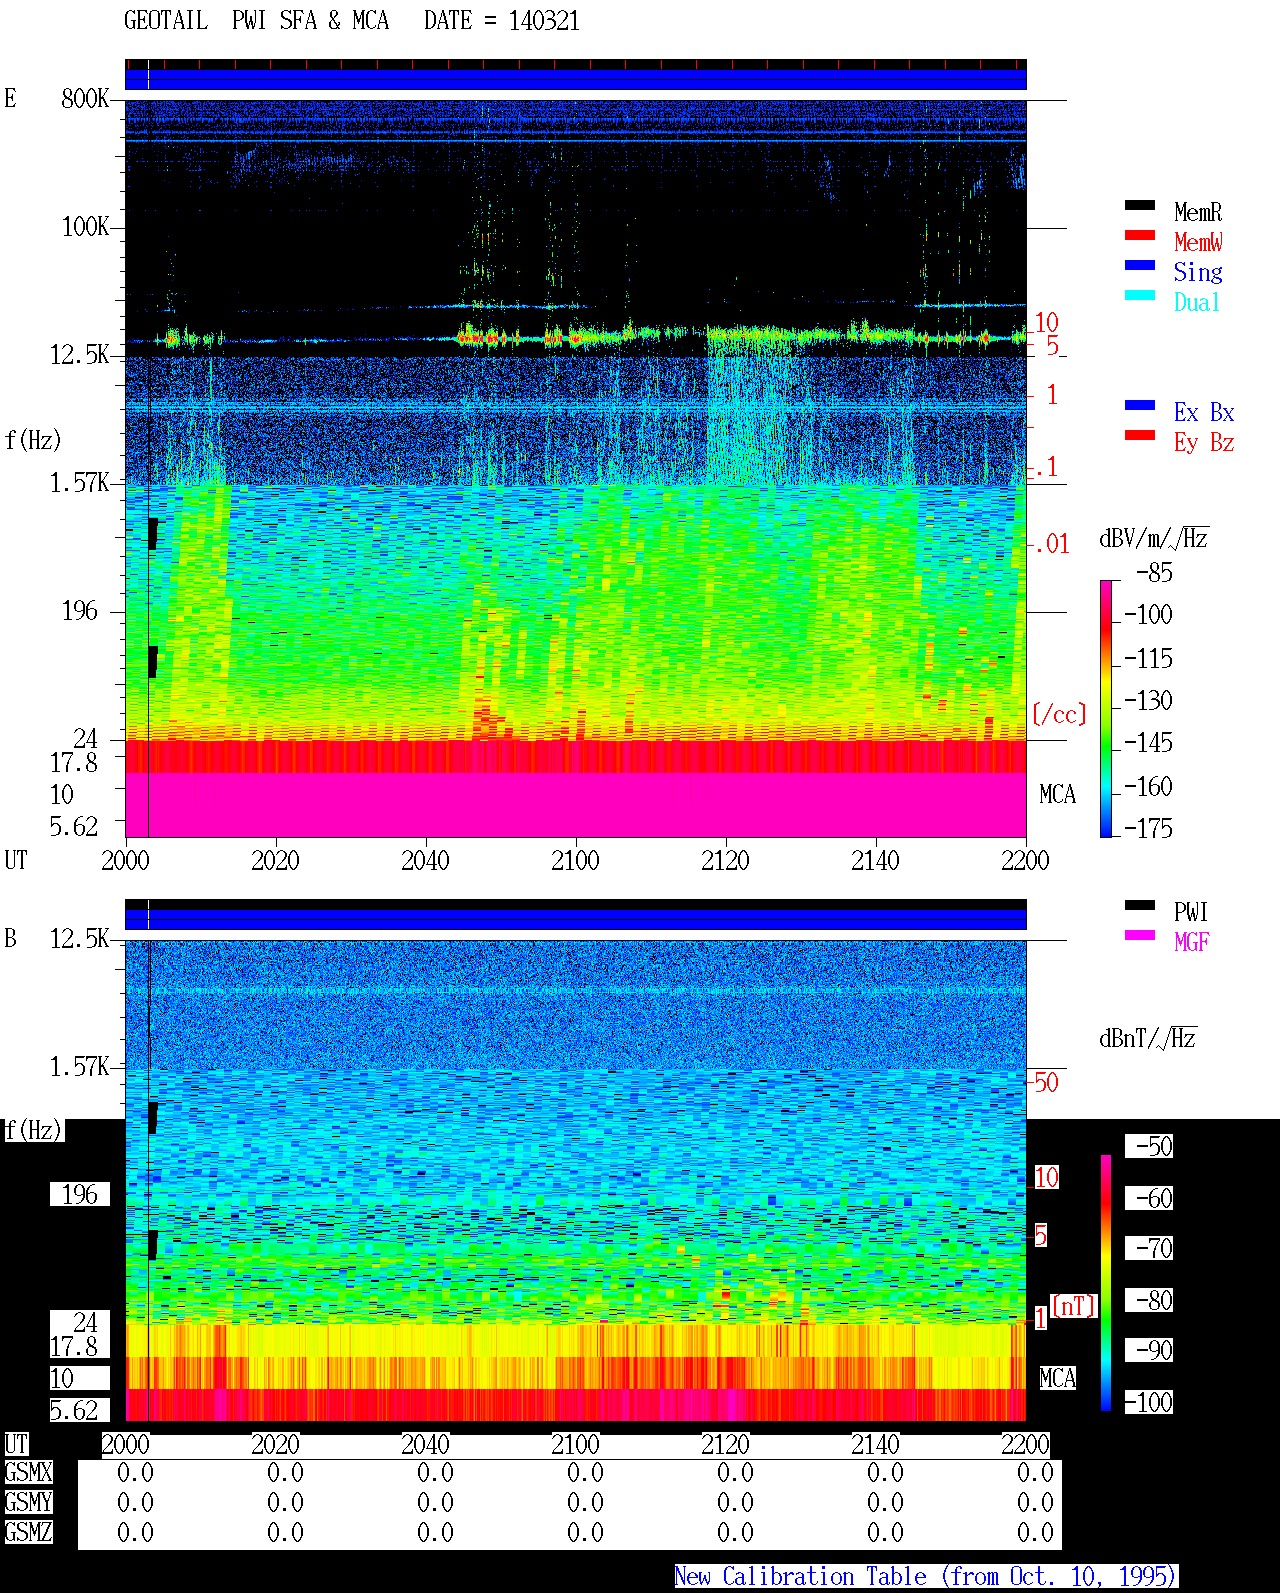The width and height of the screenshot is (1280, 1593).
Task: Click the 196 label on the B panel
Action: pyautogui.click(x=80, y=1194)
